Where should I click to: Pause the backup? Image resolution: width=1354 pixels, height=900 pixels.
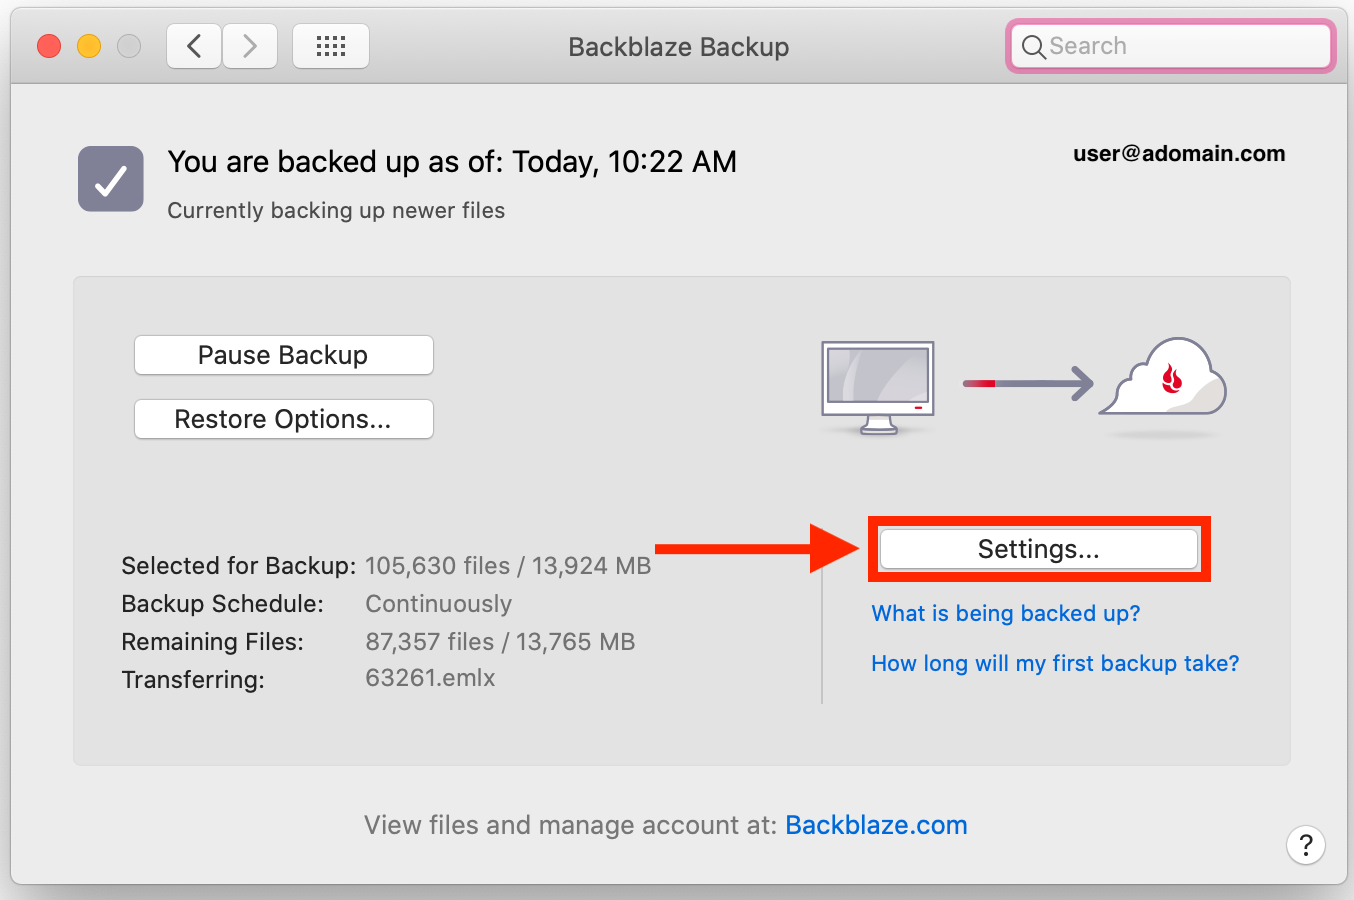tap(284, 355)
